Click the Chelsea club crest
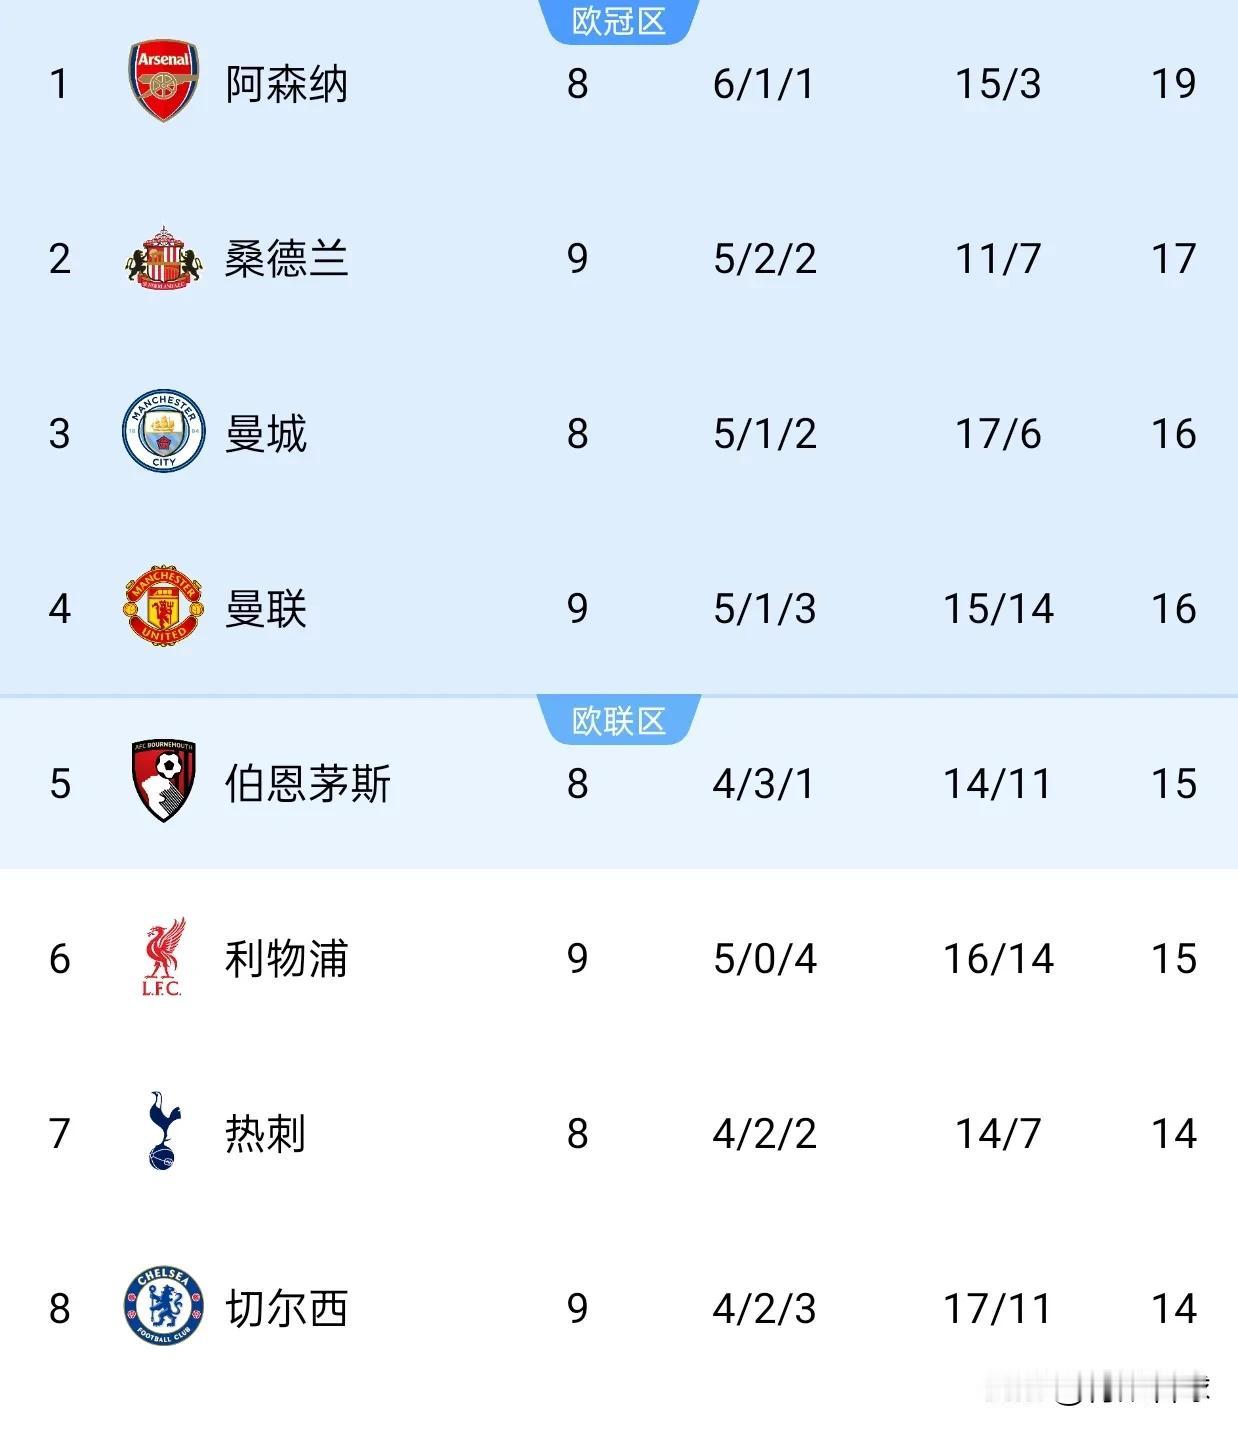Viewport: 1238px width, 1431px height. tap(164, 1307)
